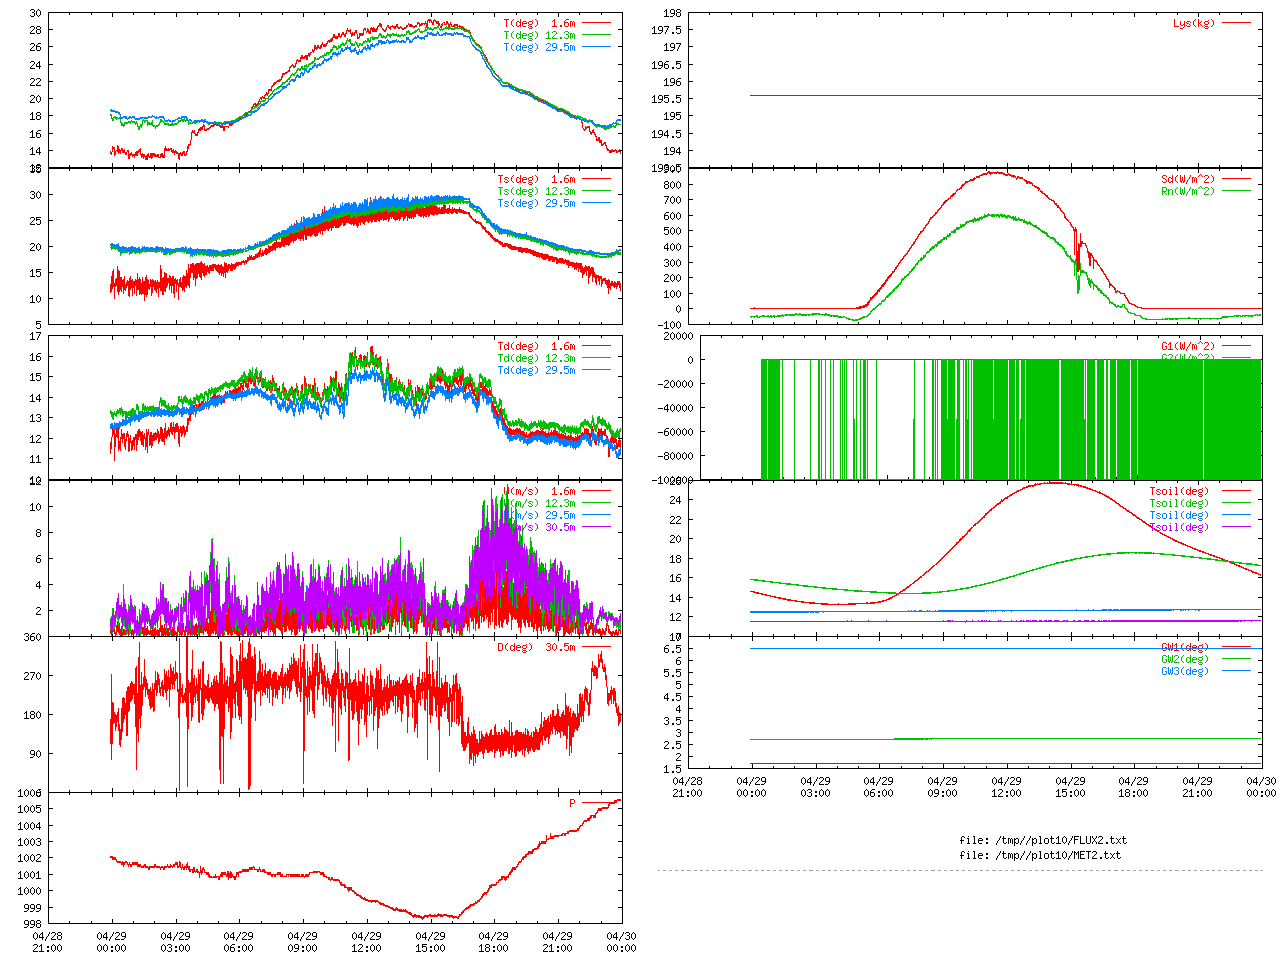Click the 'file: /tmp//plot10/MET2.txt' footer line
Image resolution: width=1280 pixels, height=960 pixels.
coord(1040,855)
